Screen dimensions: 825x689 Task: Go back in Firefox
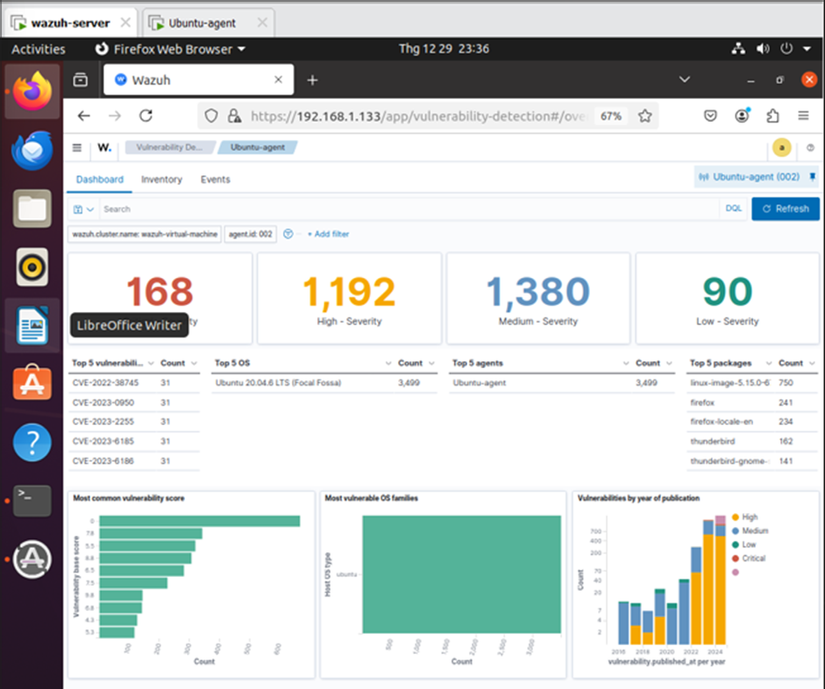(x=84, y=116)
